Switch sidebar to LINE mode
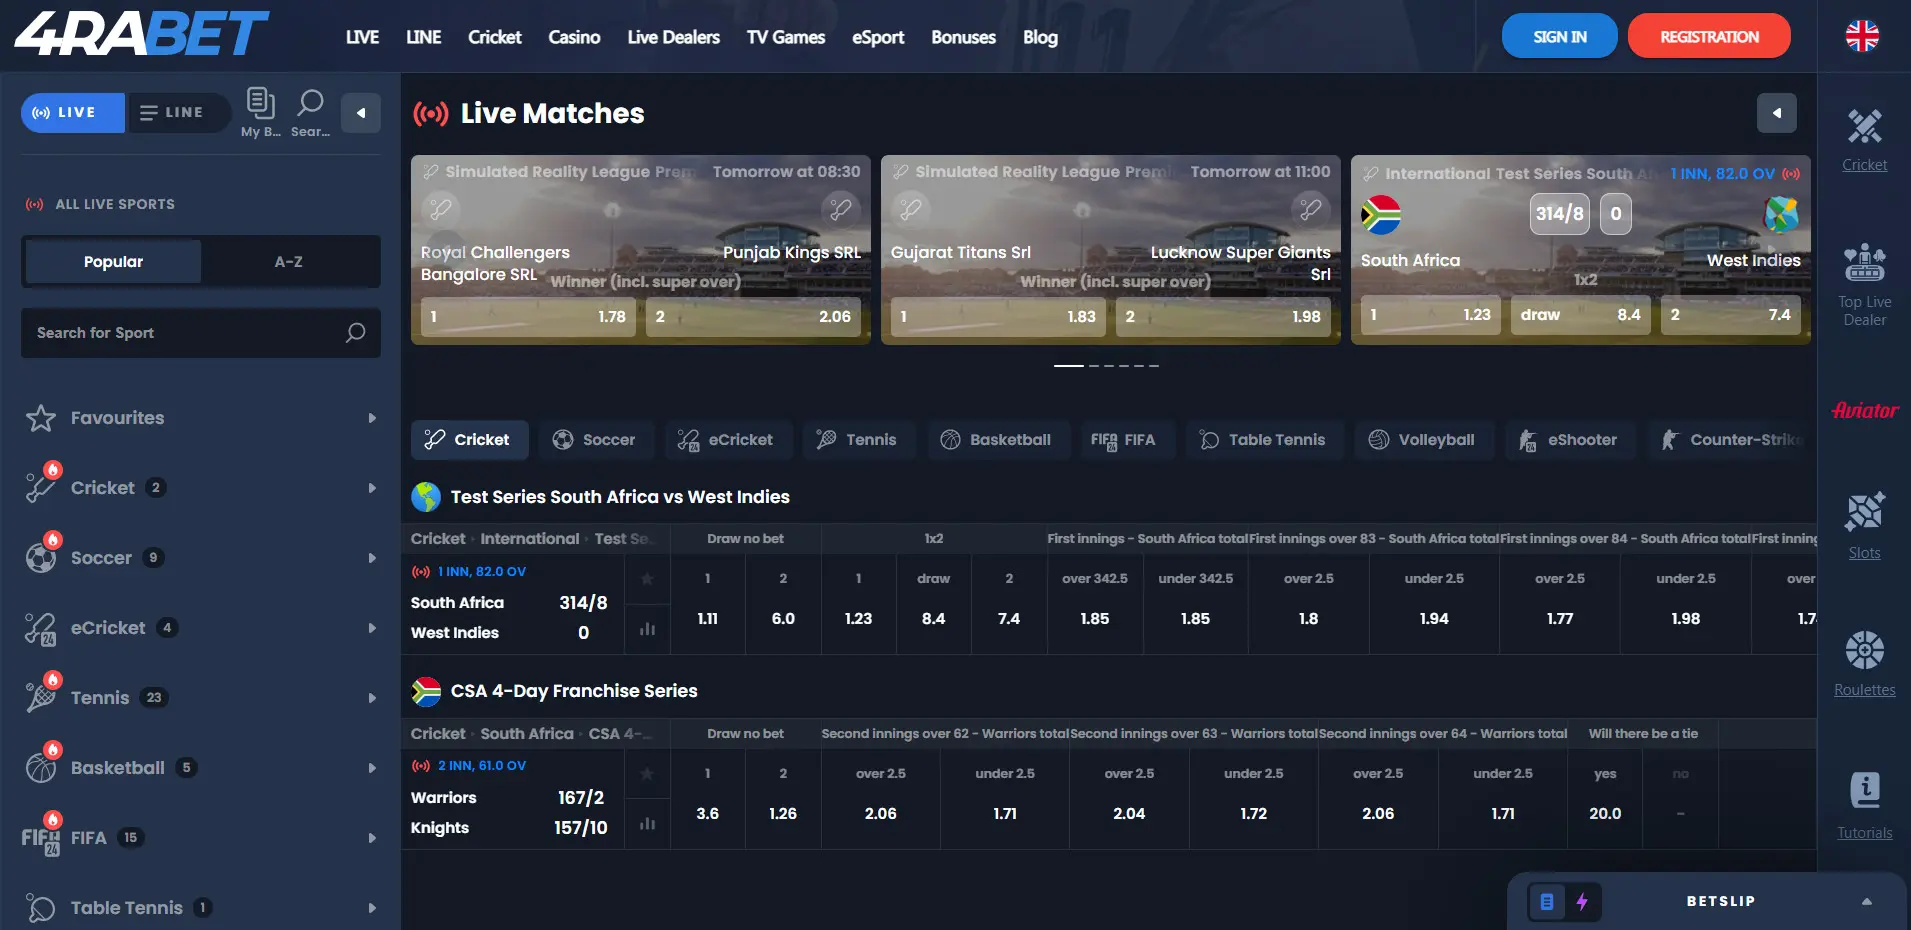This screenshot has width=1911, height=930. [x=173, y=113]
